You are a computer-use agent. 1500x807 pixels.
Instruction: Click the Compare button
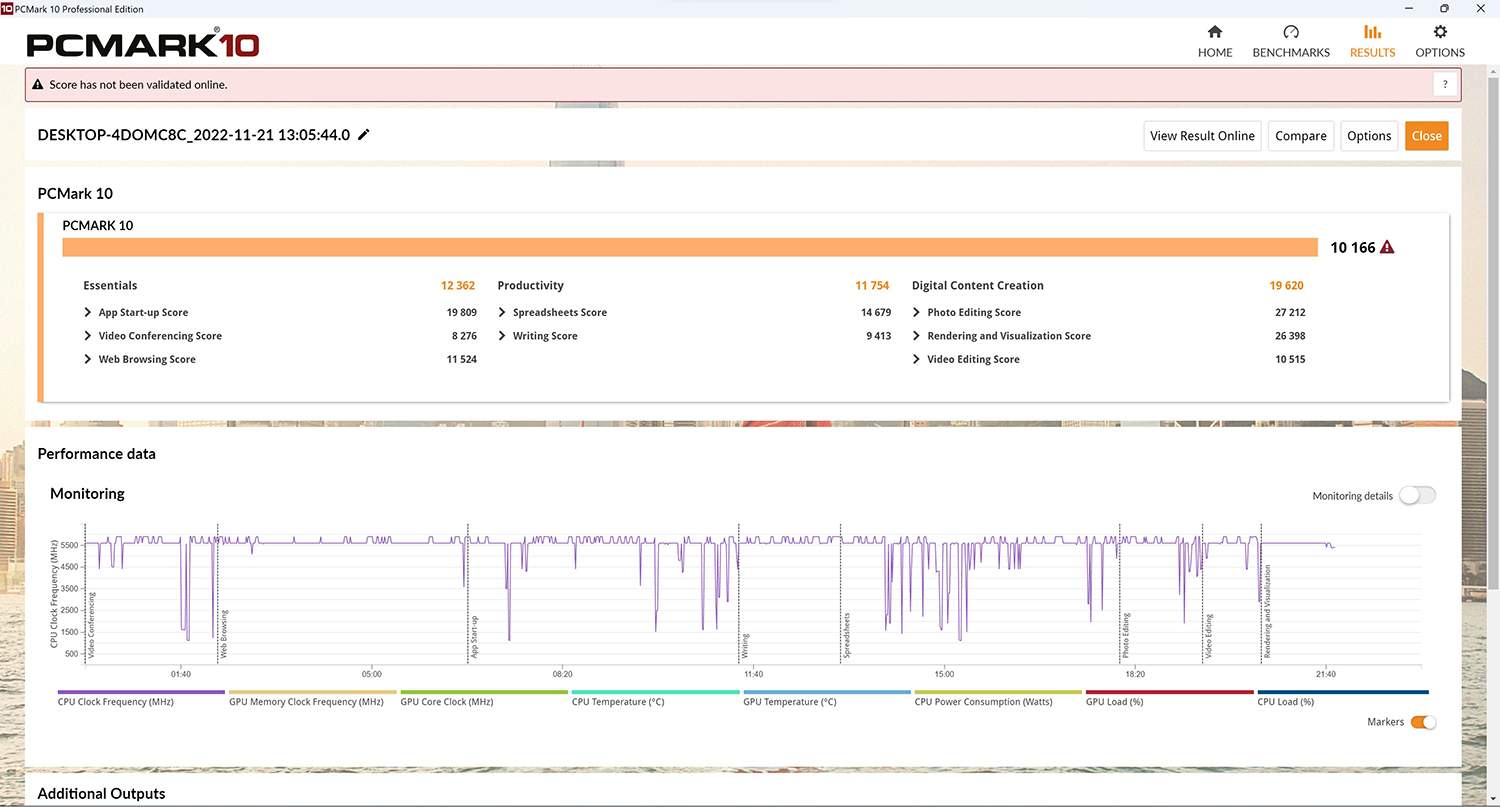[x=1301, y=136]
